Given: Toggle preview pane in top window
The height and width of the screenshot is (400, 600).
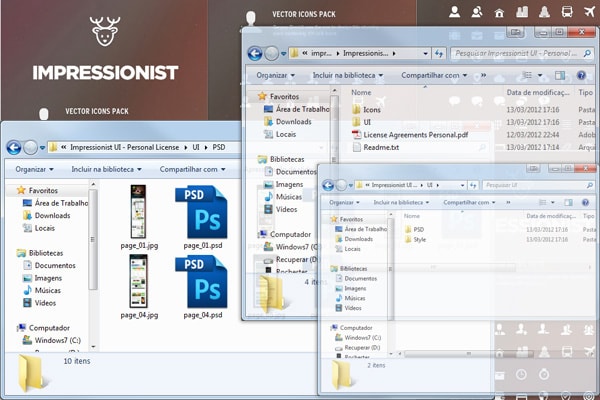Looking at the screenshot, I should [x=560, y=75].
